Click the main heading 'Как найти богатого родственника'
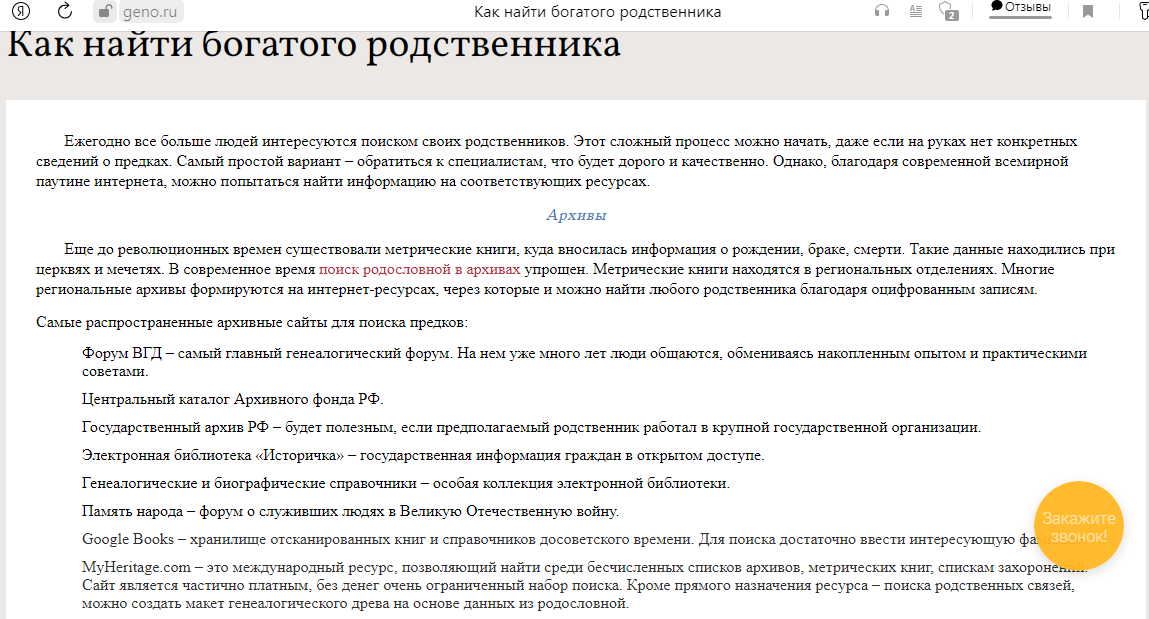 click(314, 44)
